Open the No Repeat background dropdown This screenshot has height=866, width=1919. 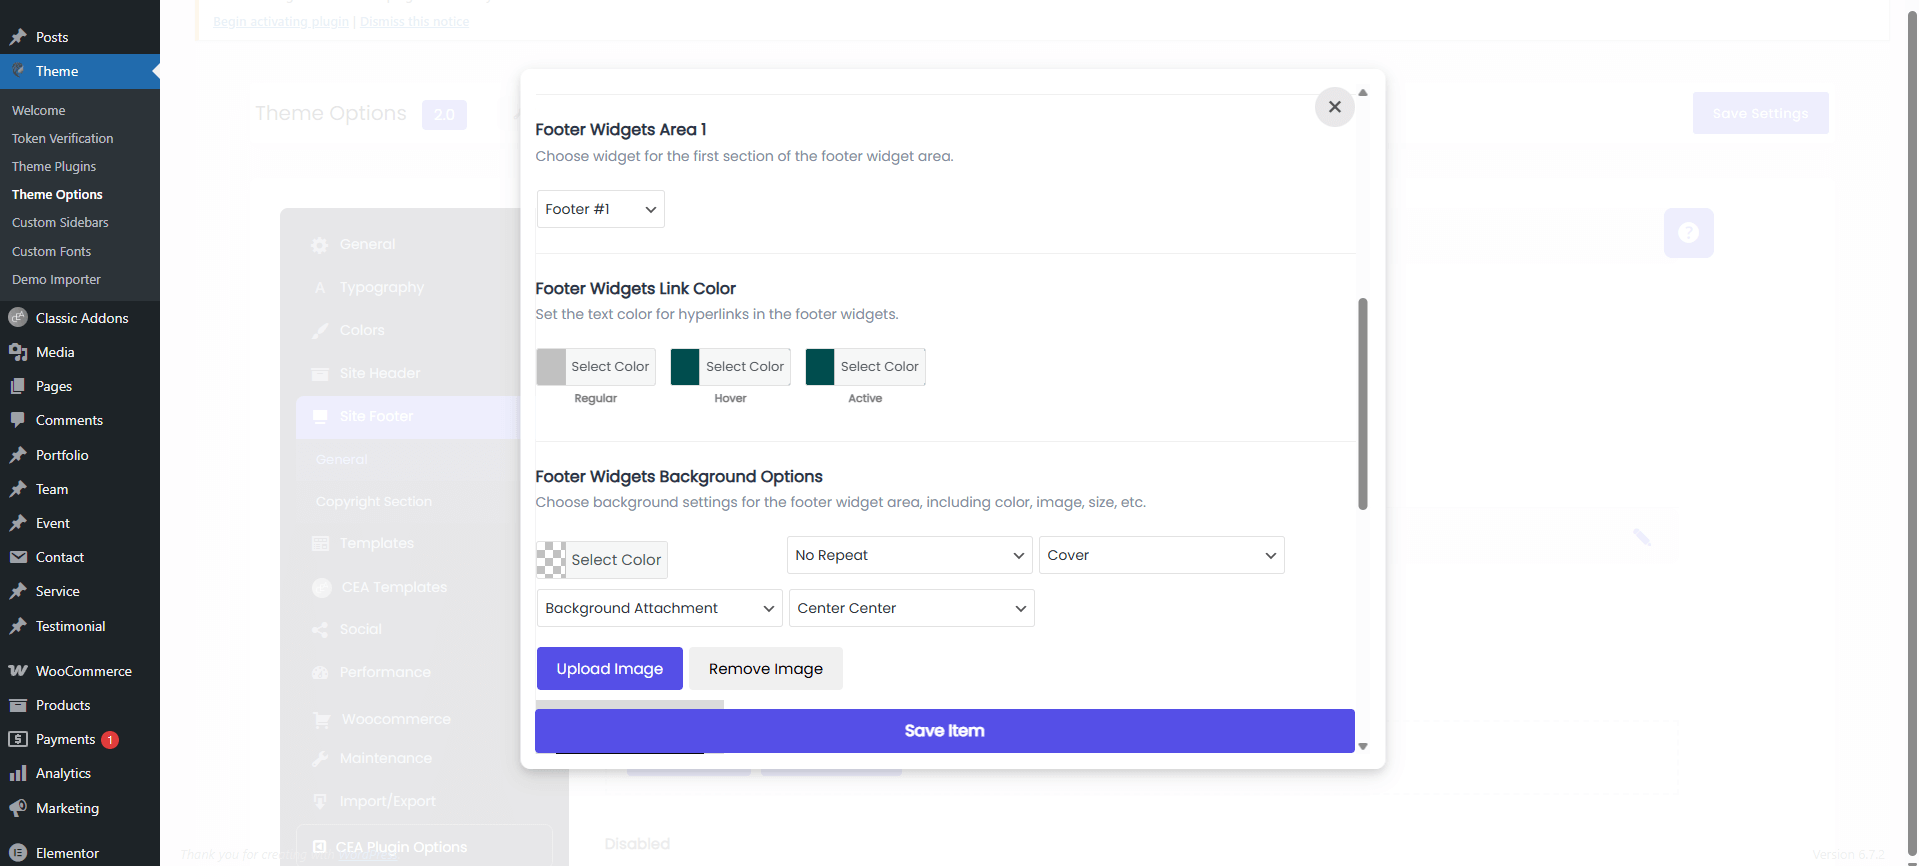[909, 555]
